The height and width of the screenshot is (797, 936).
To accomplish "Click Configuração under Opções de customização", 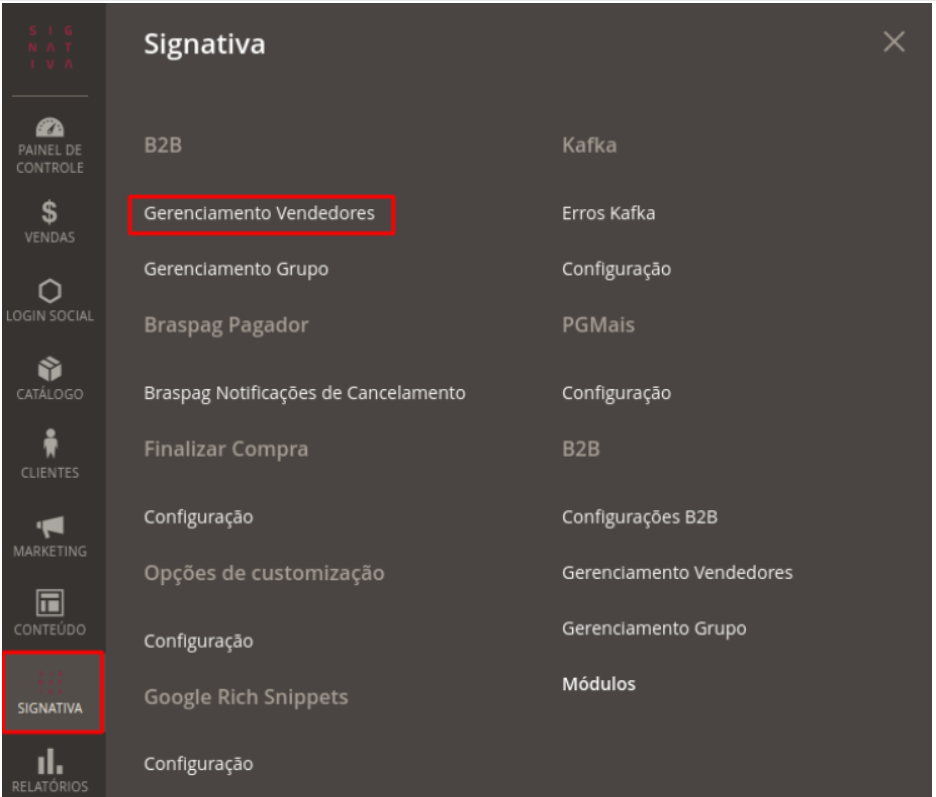I will (x=198, y=640).
